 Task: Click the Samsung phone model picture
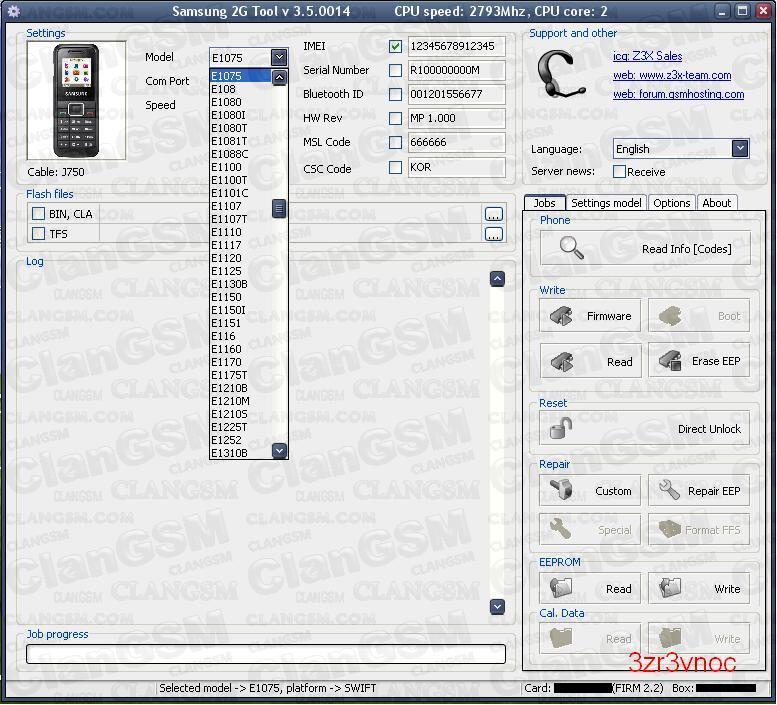(76, 101)
